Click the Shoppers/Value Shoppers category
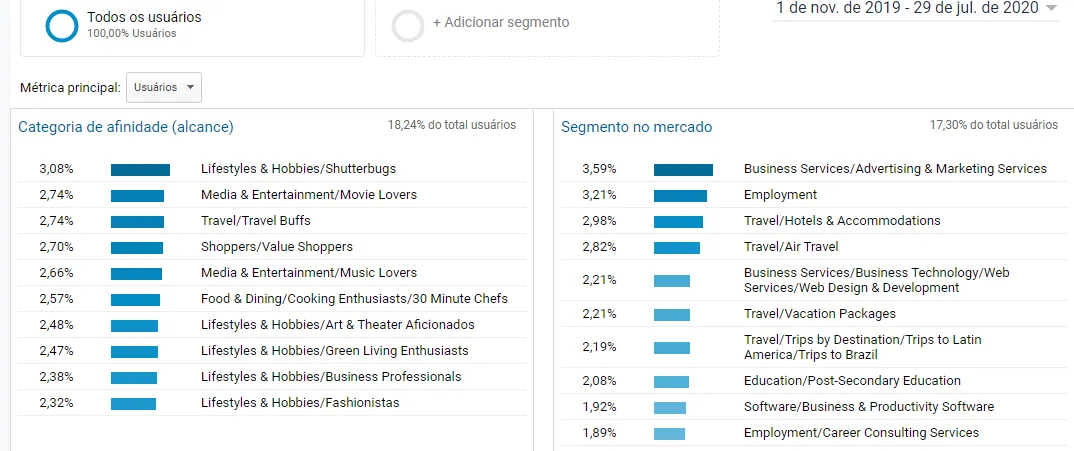The image size is (1074, 451). point(277,247)
